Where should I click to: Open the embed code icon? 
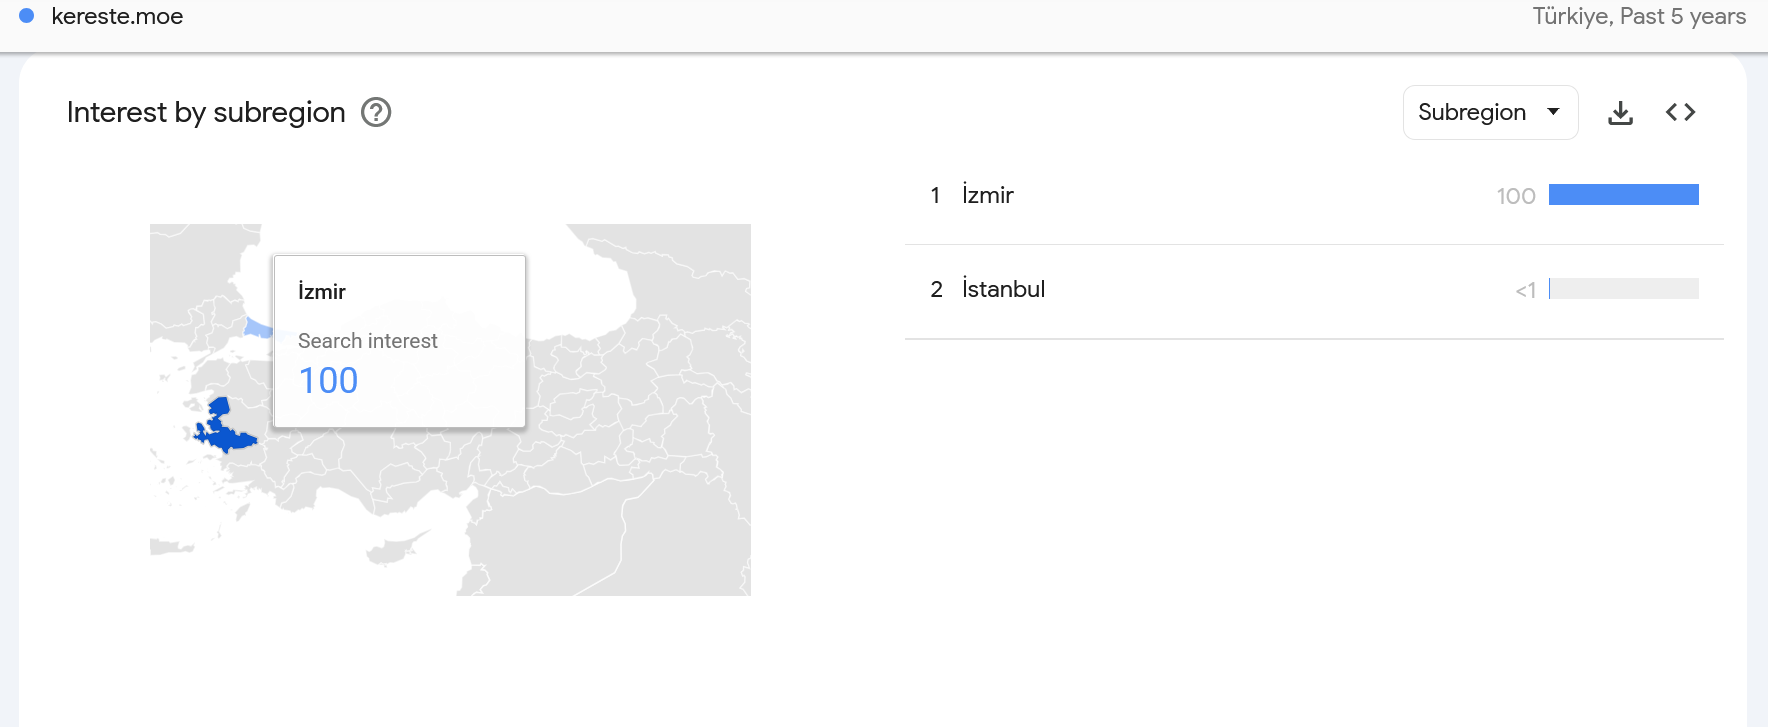pos(1680,112)
